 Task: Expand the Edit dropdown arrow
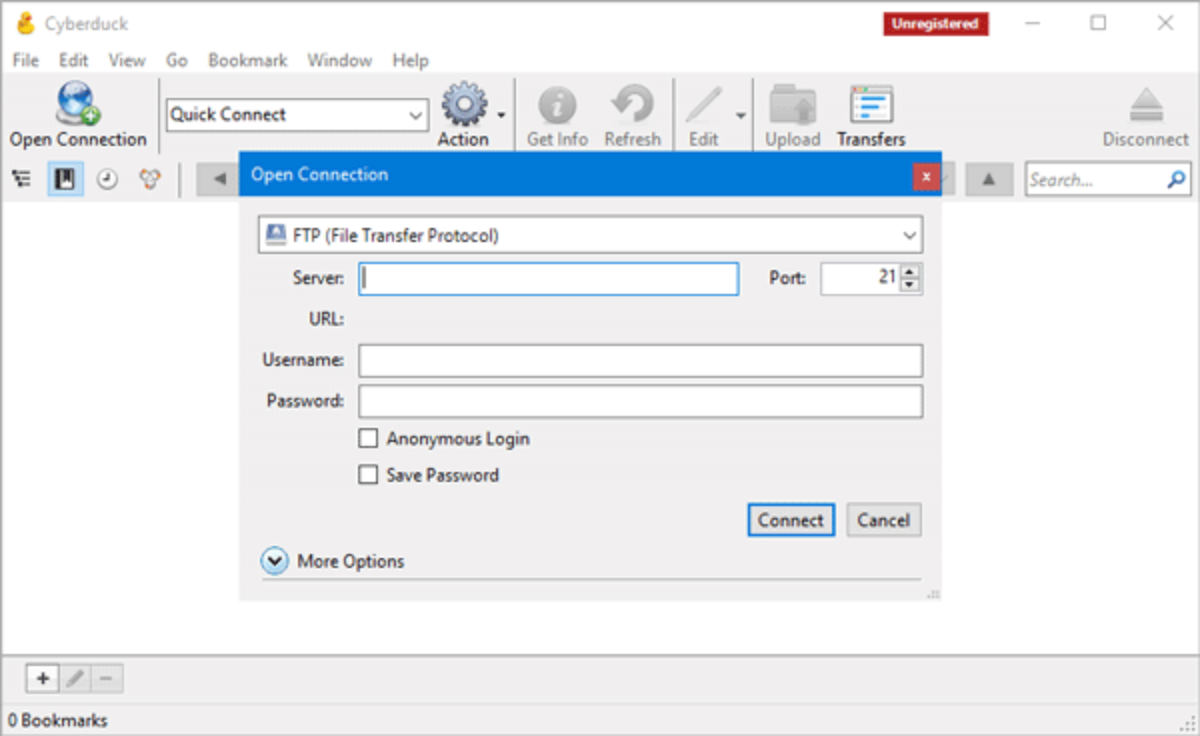tap(741, 115)
